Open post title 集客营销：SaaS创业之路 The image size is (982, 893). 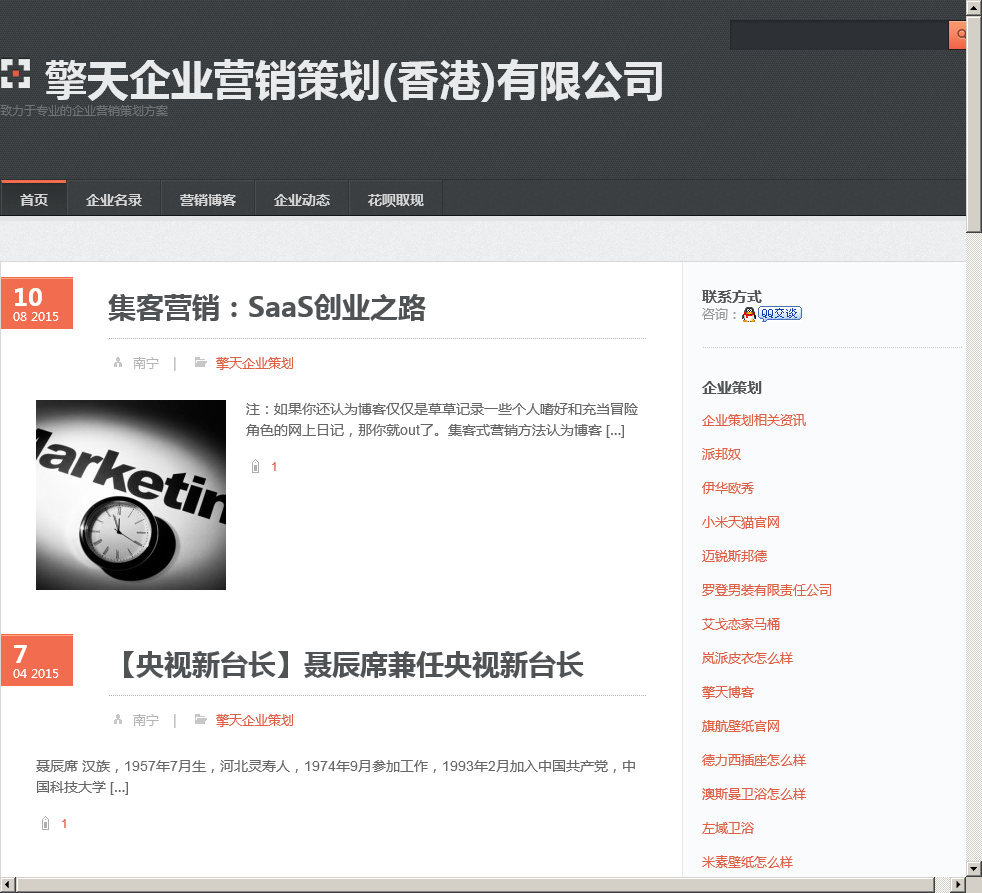267,307
